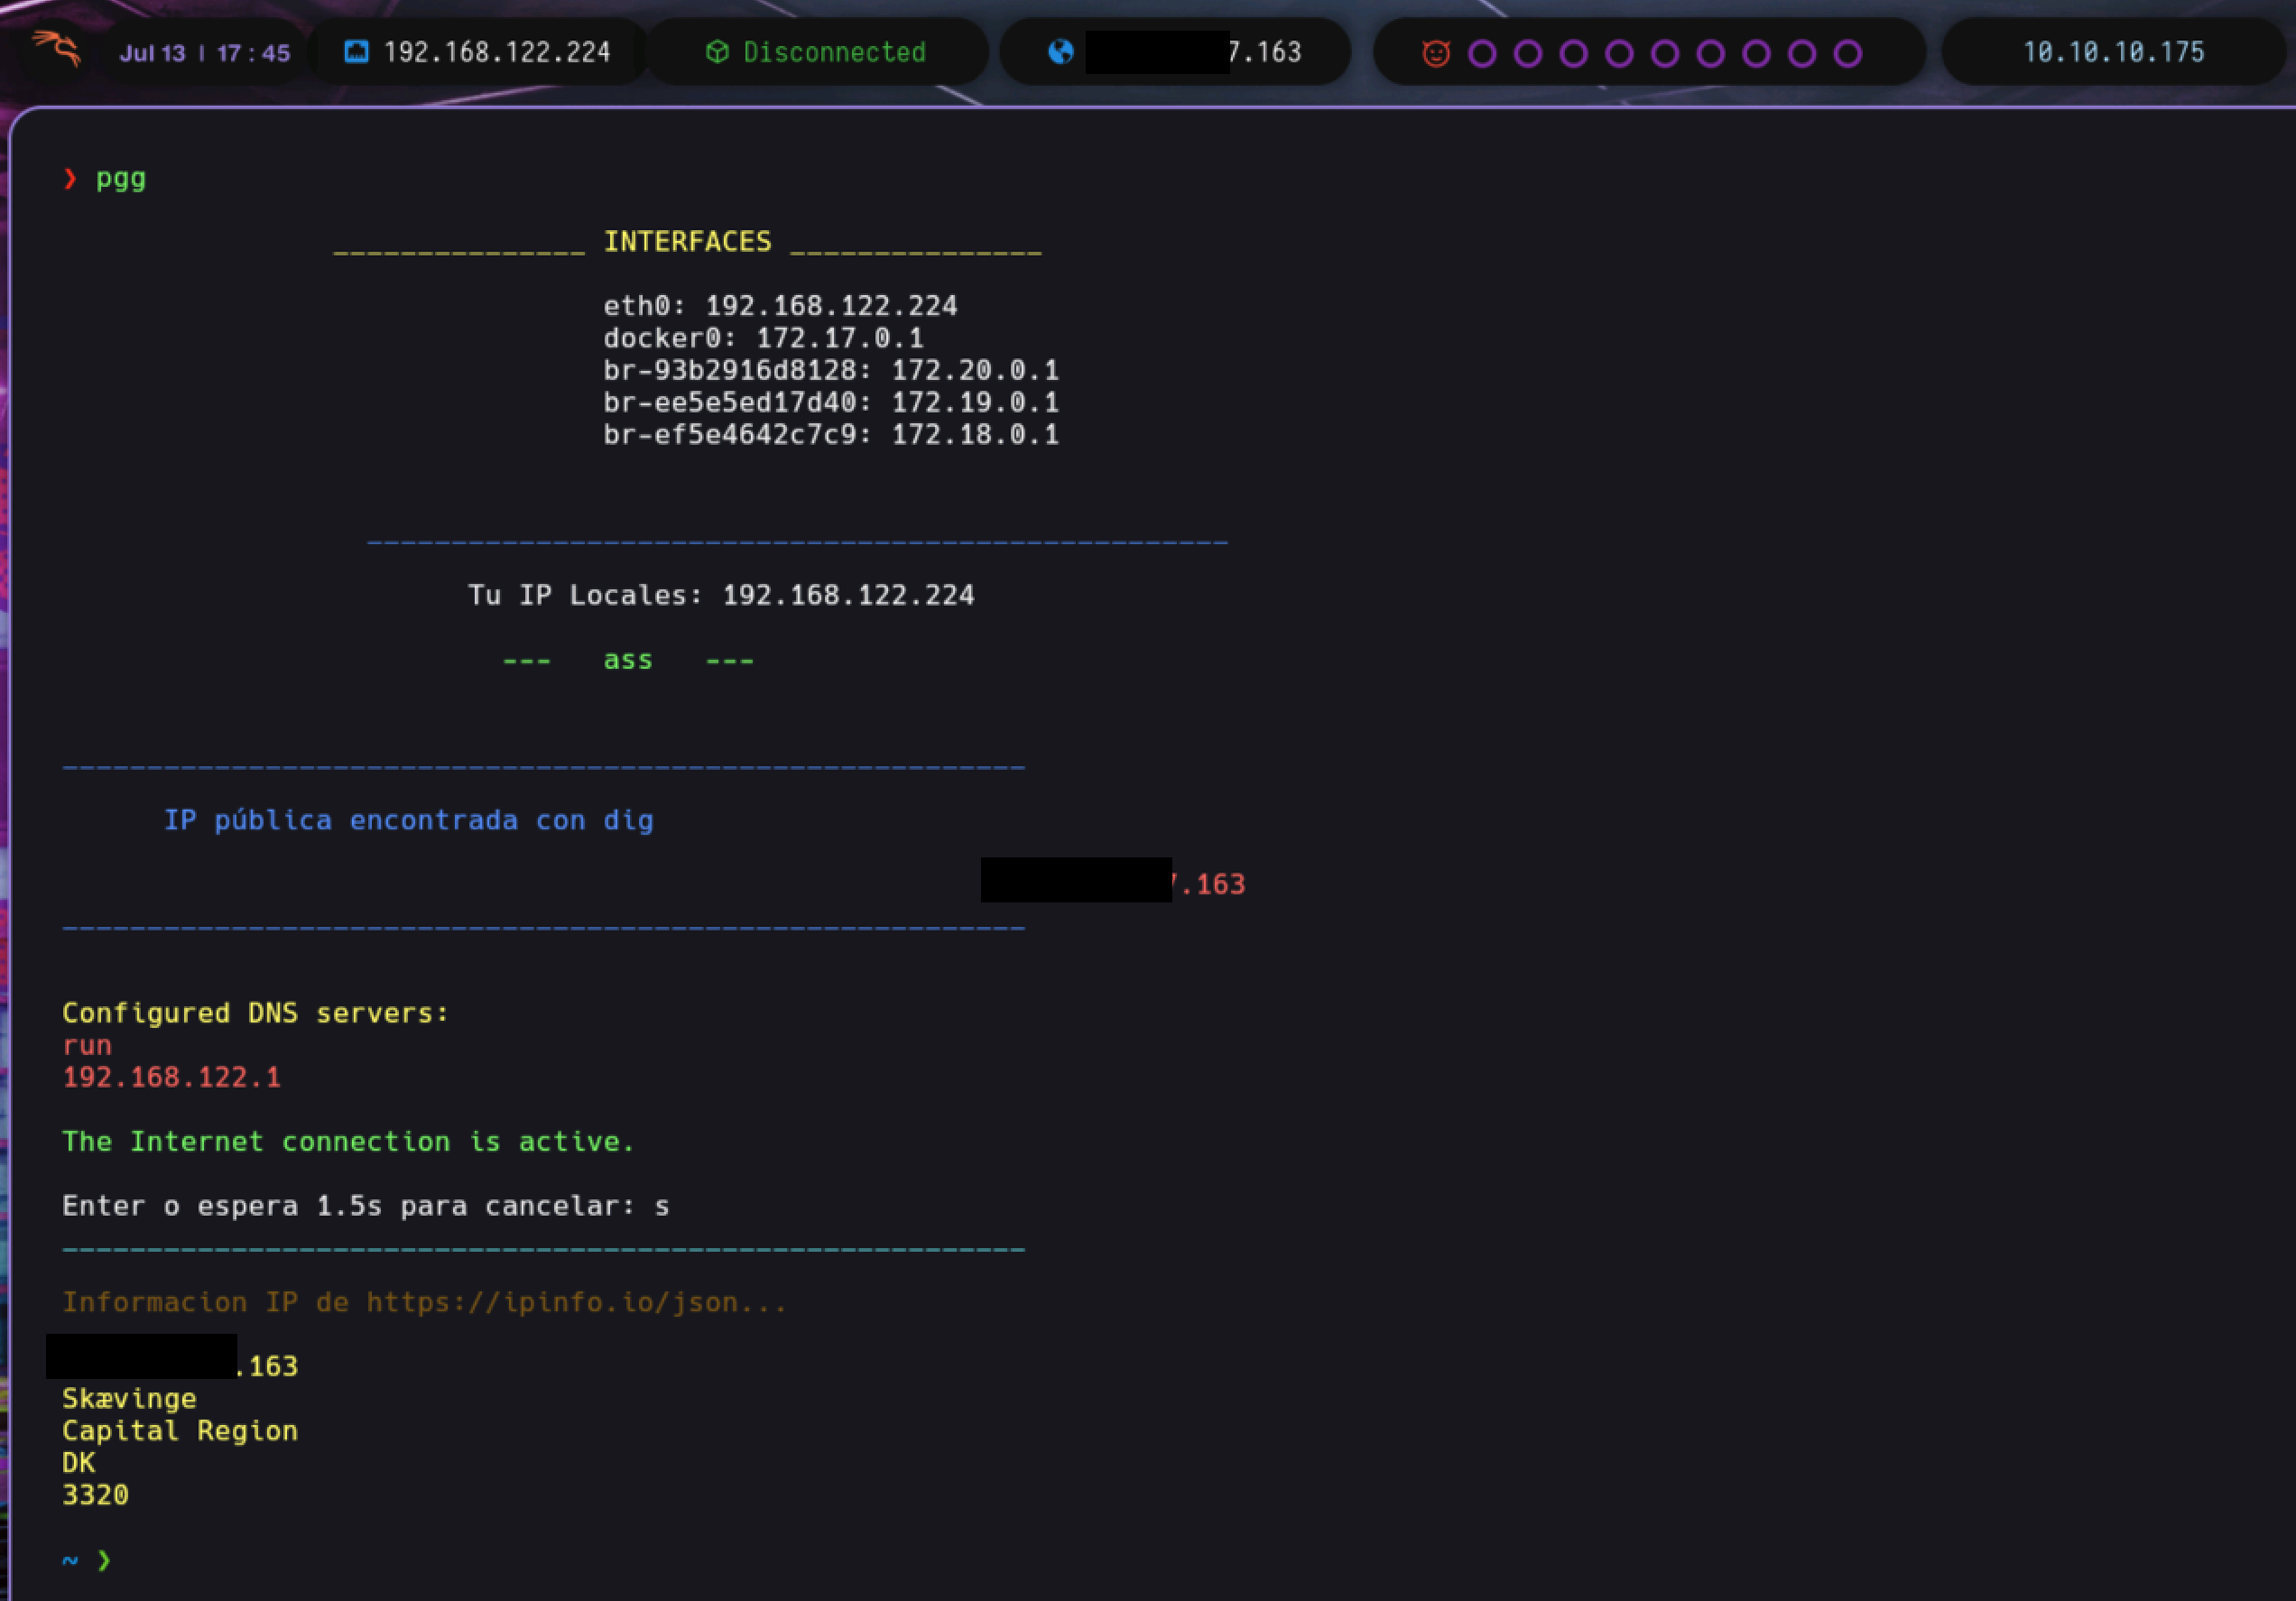
Task: Select the third workspace circle indicator
Action: [1574, 53]
